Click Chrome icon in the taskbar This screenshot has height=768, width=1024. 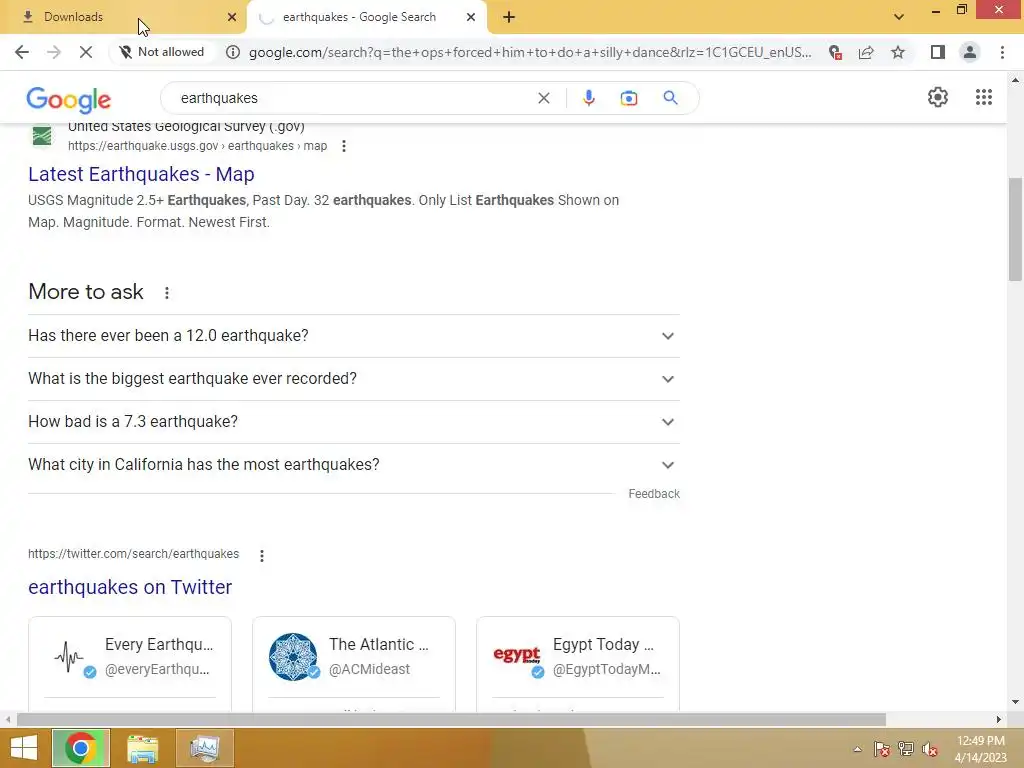tap(81, 748)
